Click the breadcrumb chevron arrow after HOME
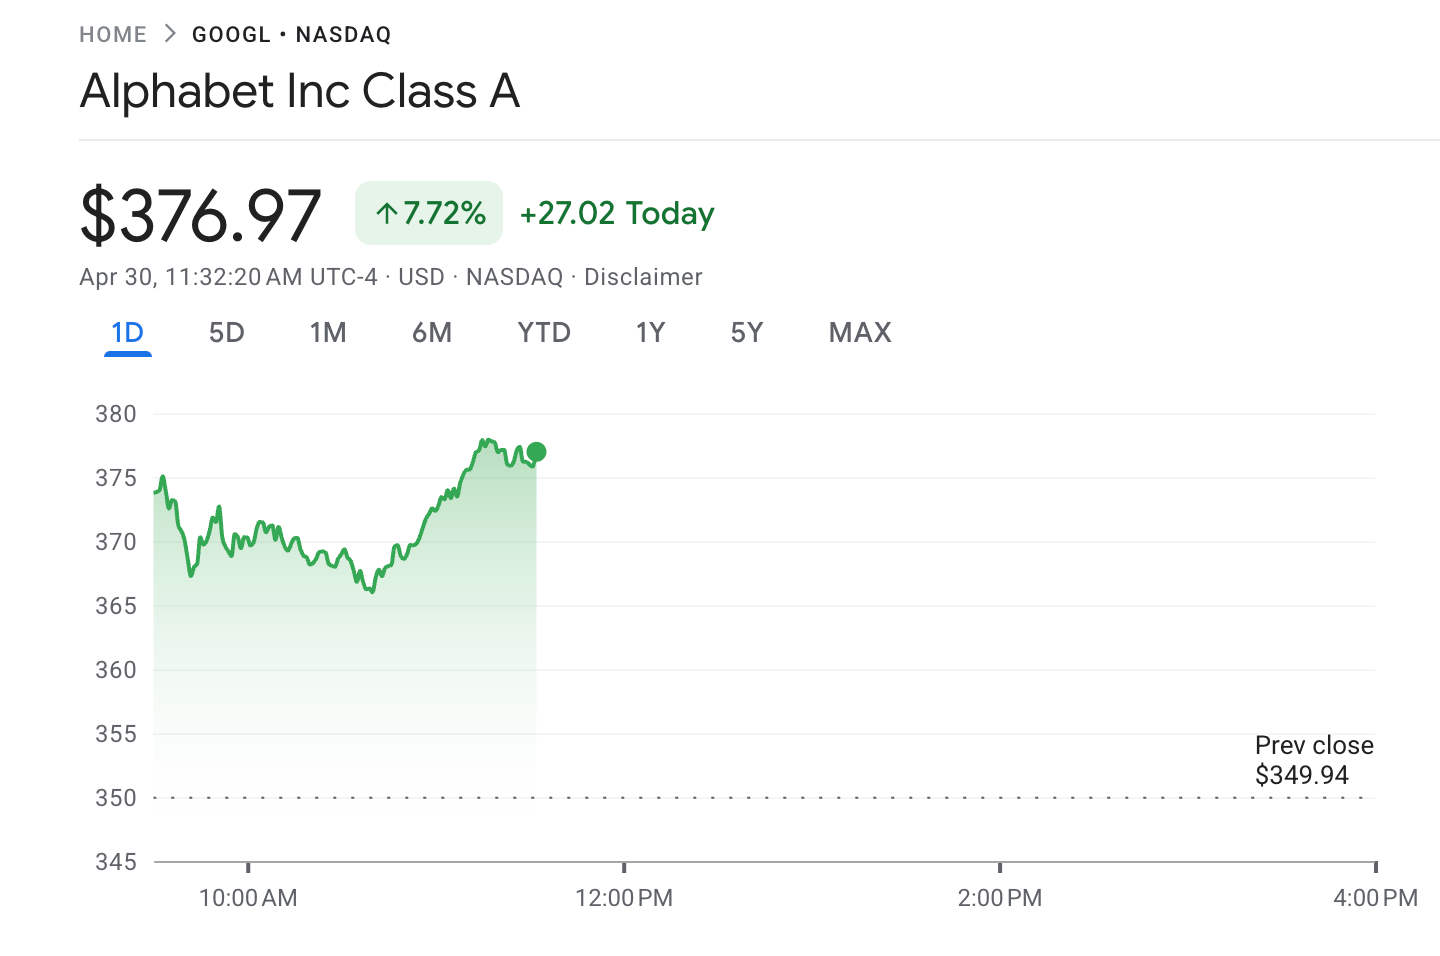The width and height of the screenshot is (1440, 956). click(170, 34)
